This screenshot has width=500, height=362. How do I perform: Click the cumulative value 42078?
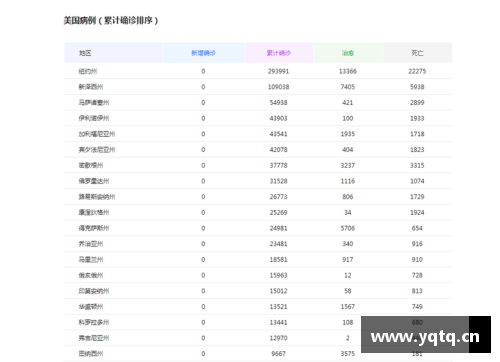point(279,149)
